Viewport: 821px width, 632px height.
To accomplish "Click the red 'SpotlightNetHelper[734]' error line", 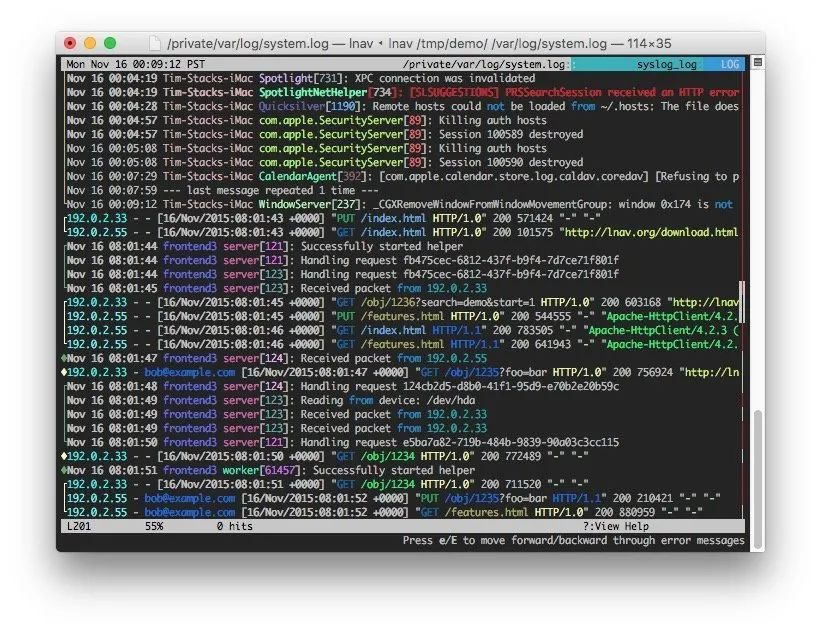I will point(403,93).
